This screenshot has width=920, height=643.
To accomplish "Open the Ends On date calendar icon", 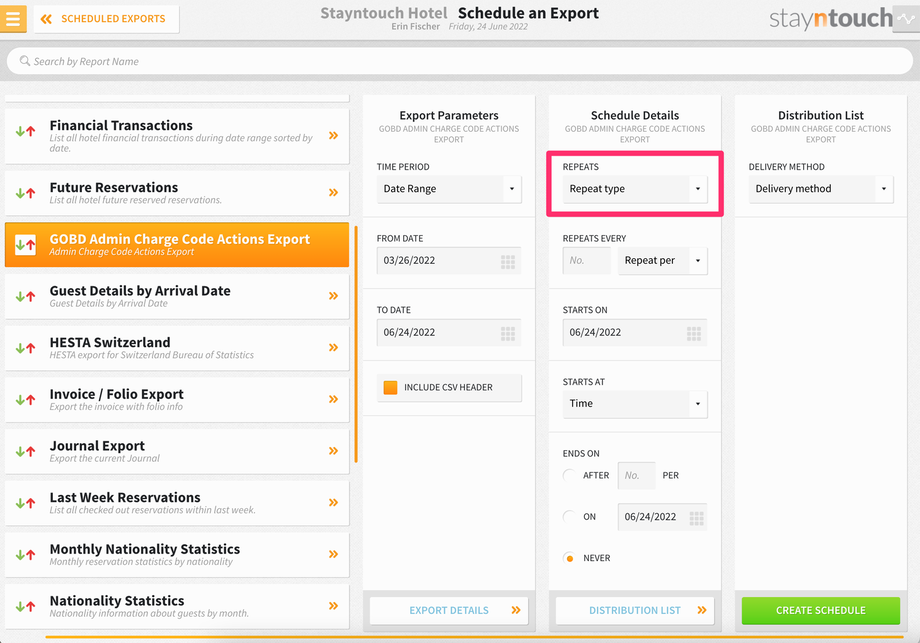I will (x=696, y=518).
